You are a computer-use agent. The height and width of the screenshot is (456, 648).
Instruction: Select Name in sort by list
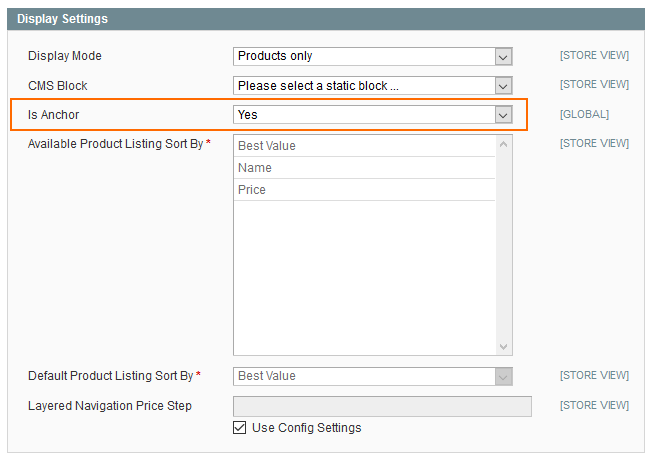click(365, 168)
